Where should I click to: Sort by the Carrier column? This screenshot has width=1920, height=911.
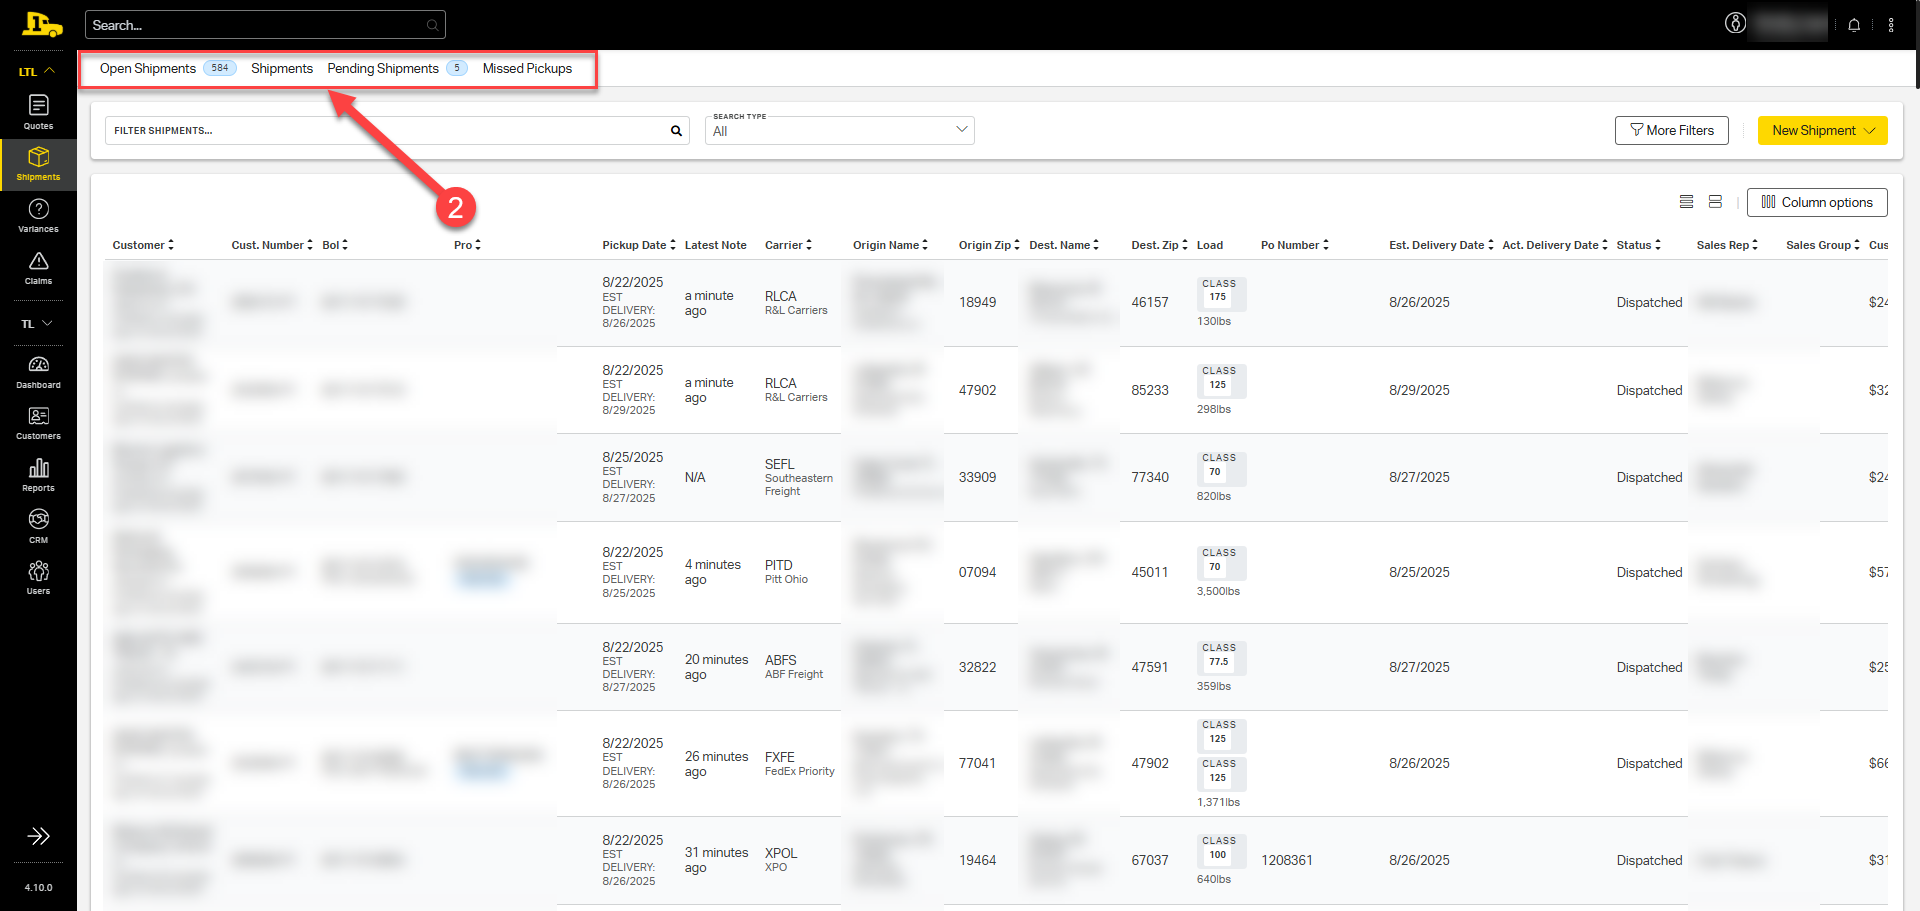788,245
